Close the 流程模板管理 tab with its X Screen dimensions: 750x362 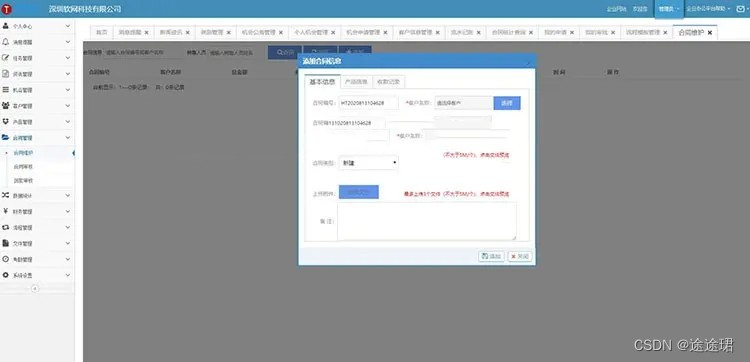click(665, 33)
